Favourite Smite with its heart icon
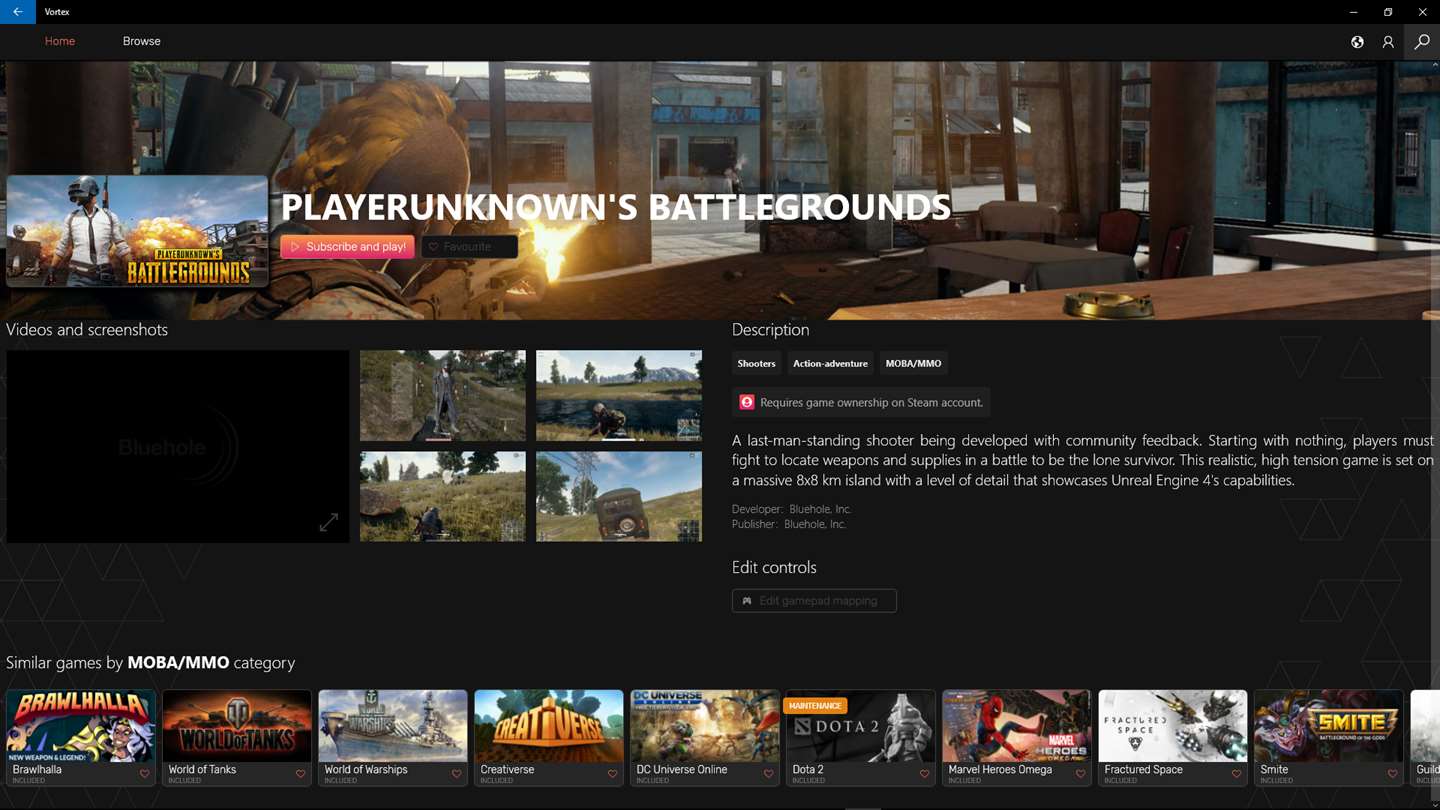The height and width of the screenshot is (810, 1440). [1392, 773]
